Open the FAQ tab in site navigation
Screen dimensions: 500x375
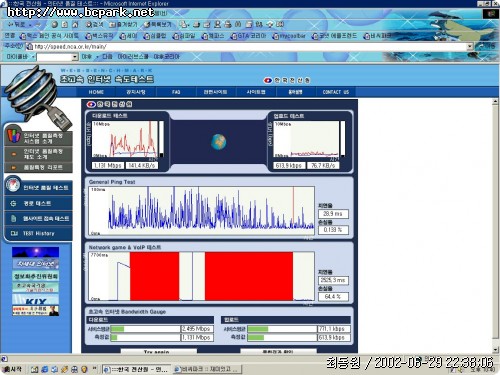pyautogui.click(x=176, y=92)
